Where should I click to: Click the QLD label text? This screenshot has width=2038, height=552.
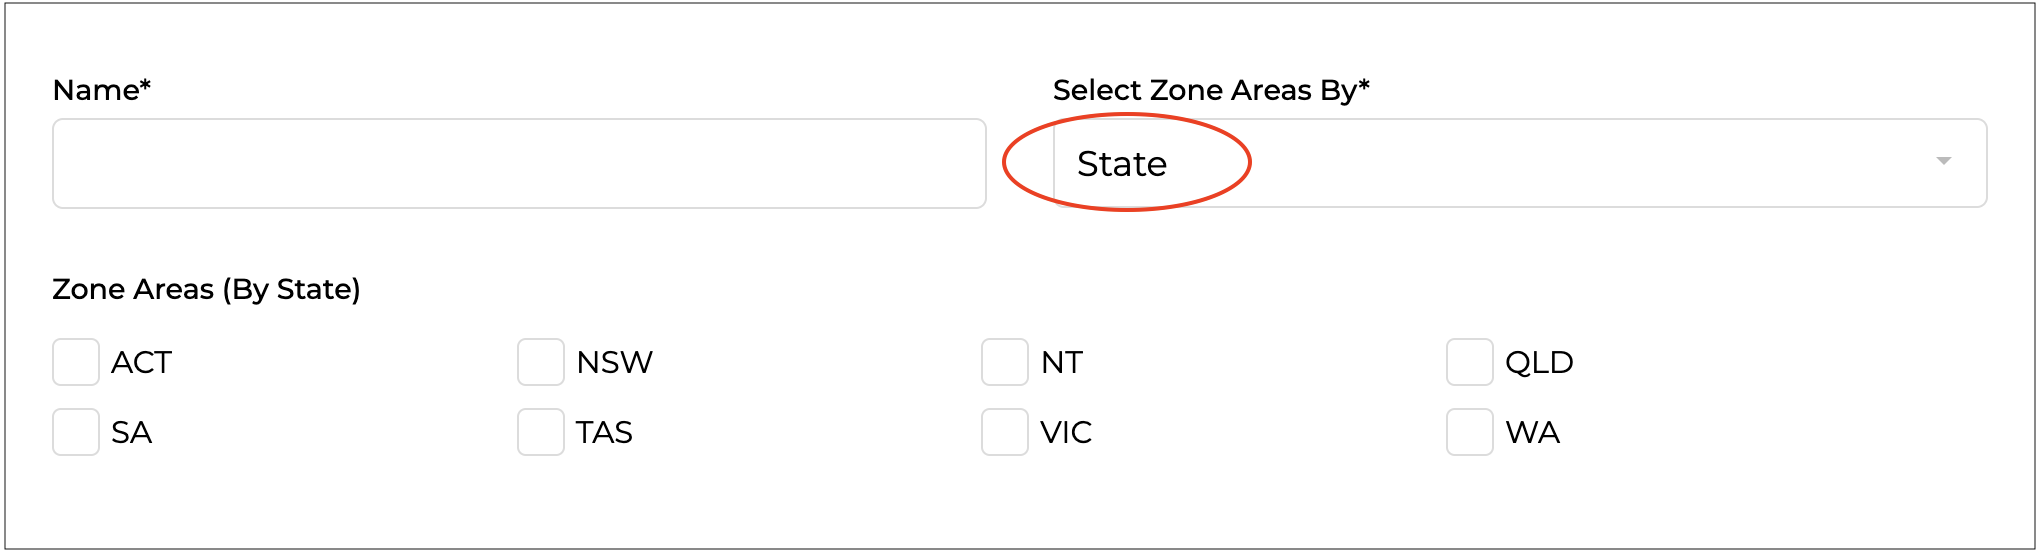pos(1539,362)
